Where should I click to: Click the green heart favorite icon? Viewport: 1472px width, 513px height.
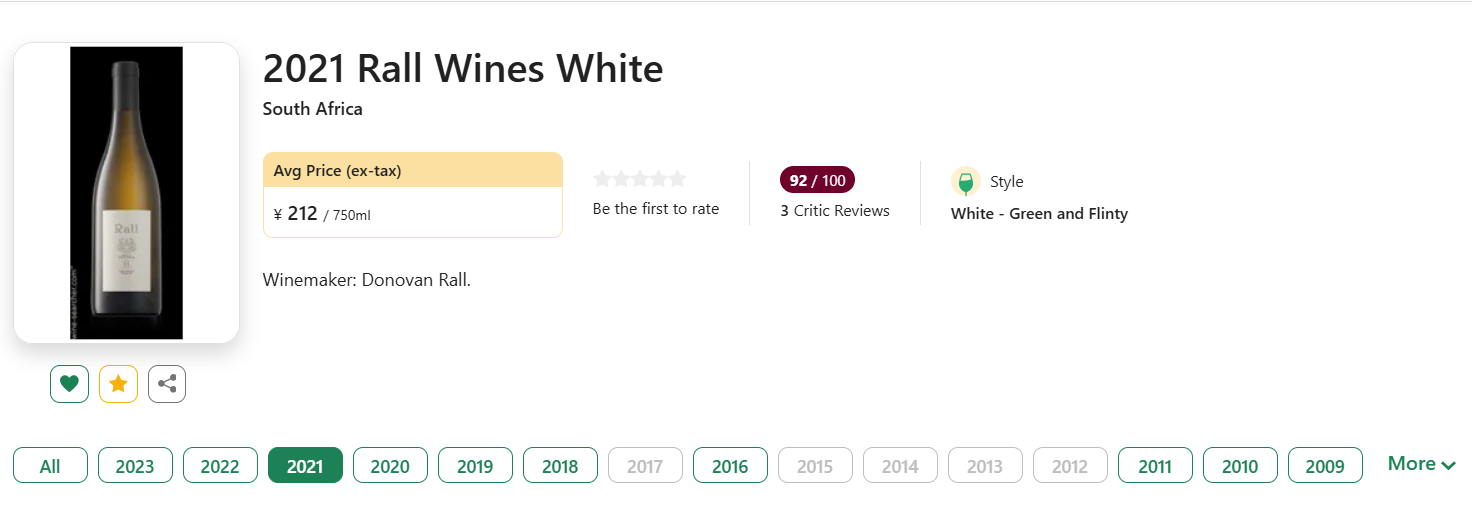(69, 384)
